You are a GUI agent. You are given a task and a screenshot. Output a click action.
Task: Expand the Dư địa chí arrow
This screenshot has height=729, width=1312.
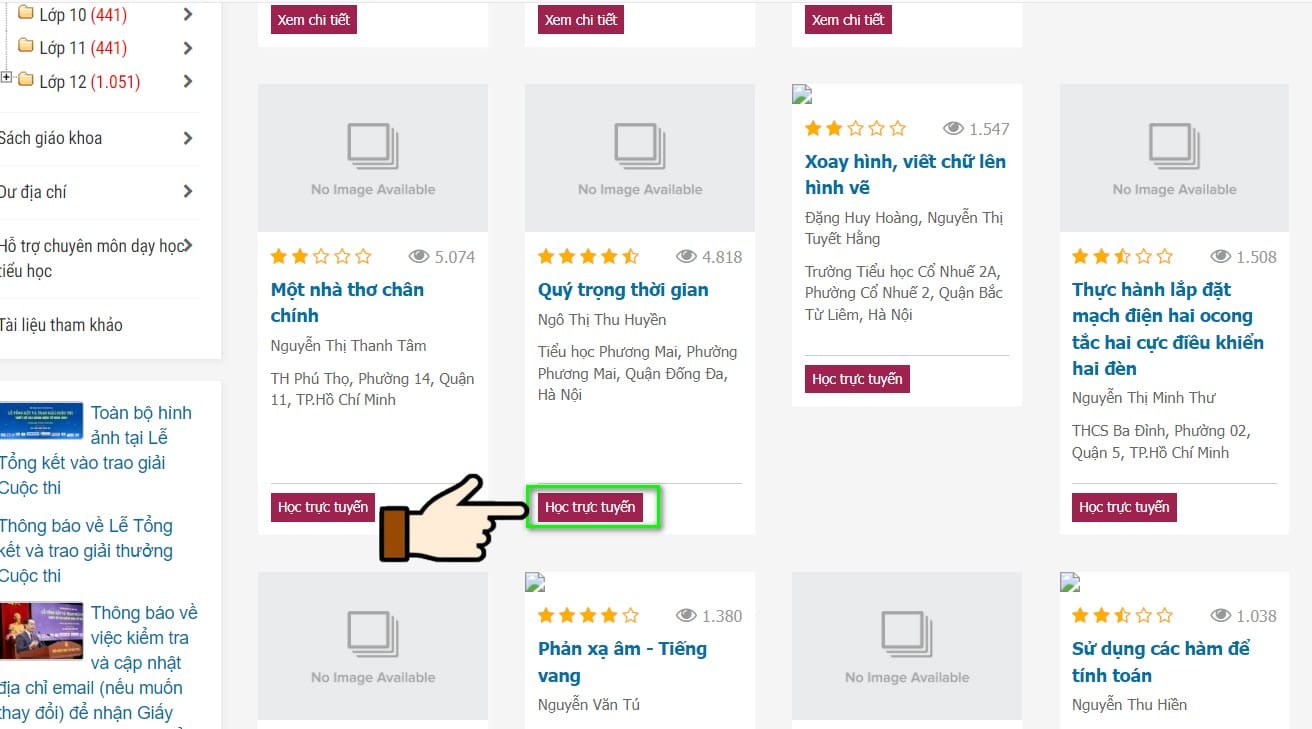tap(187, 191)
